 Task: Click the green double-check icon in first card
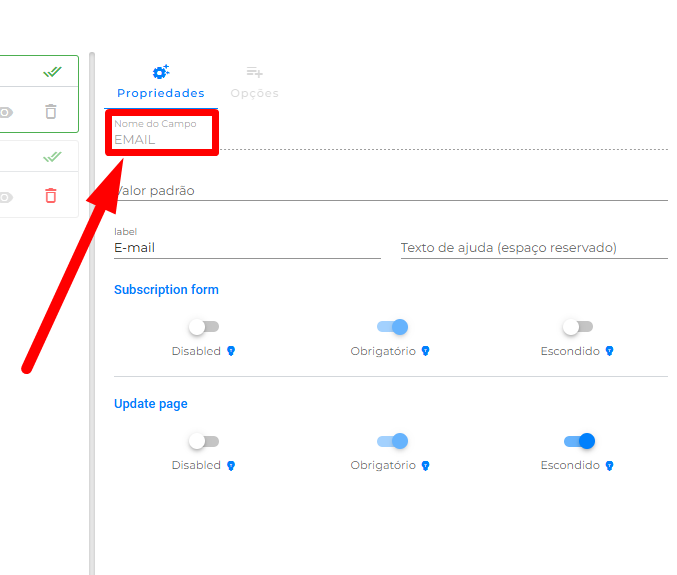53,72
